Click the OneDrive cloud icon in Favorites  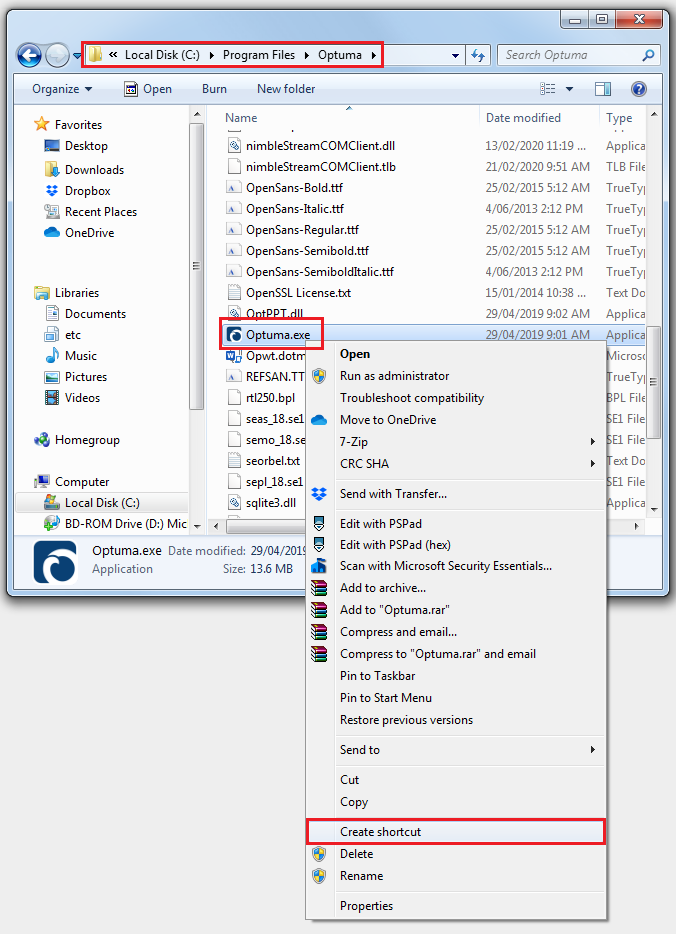(x=52, y=232)
